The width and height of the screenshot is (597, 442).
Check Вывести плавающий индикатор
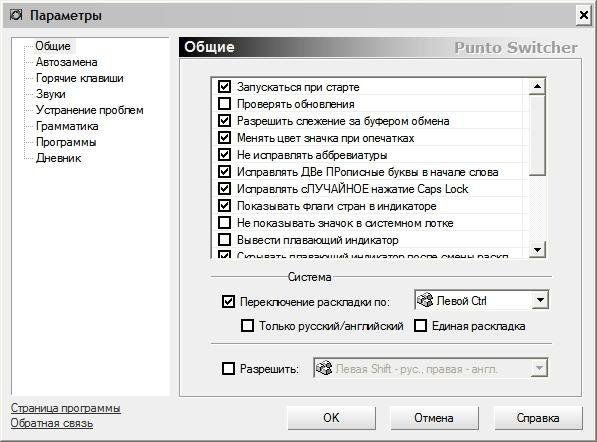point(224,239)
